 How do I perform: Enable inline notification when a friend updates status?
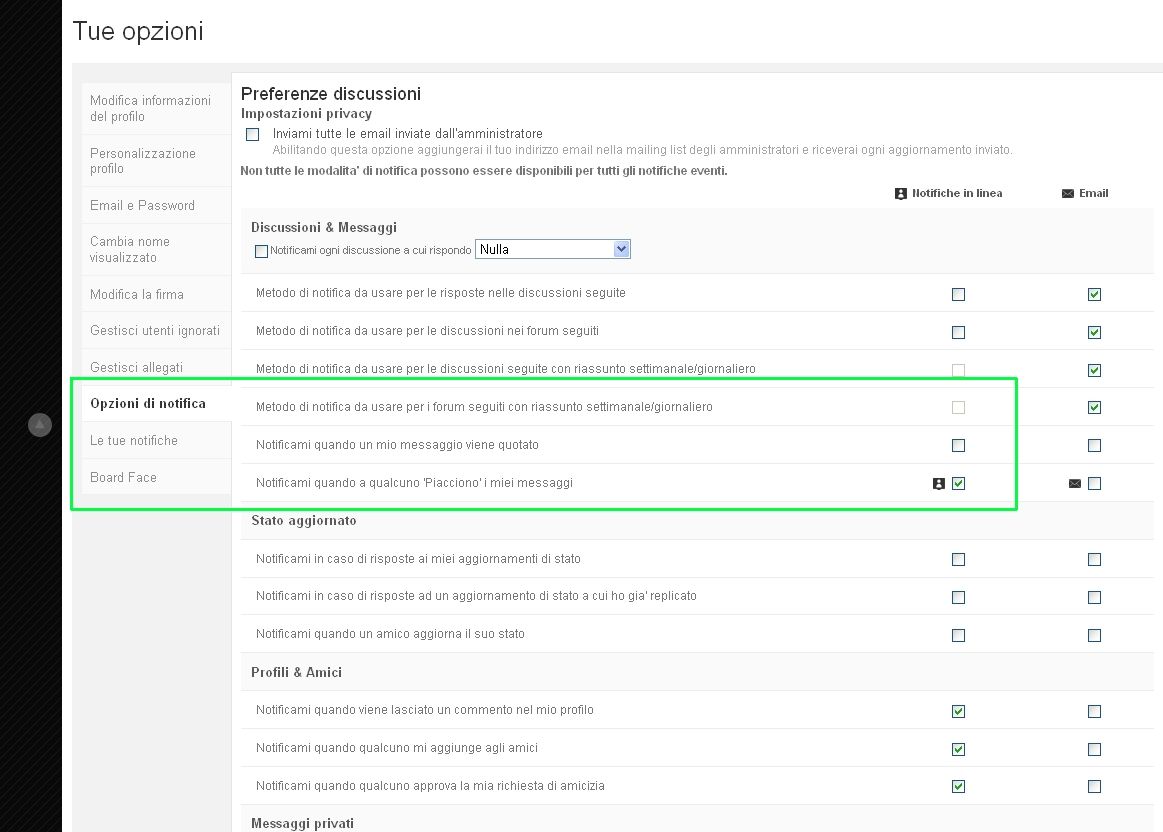click(x=959, y=636)
